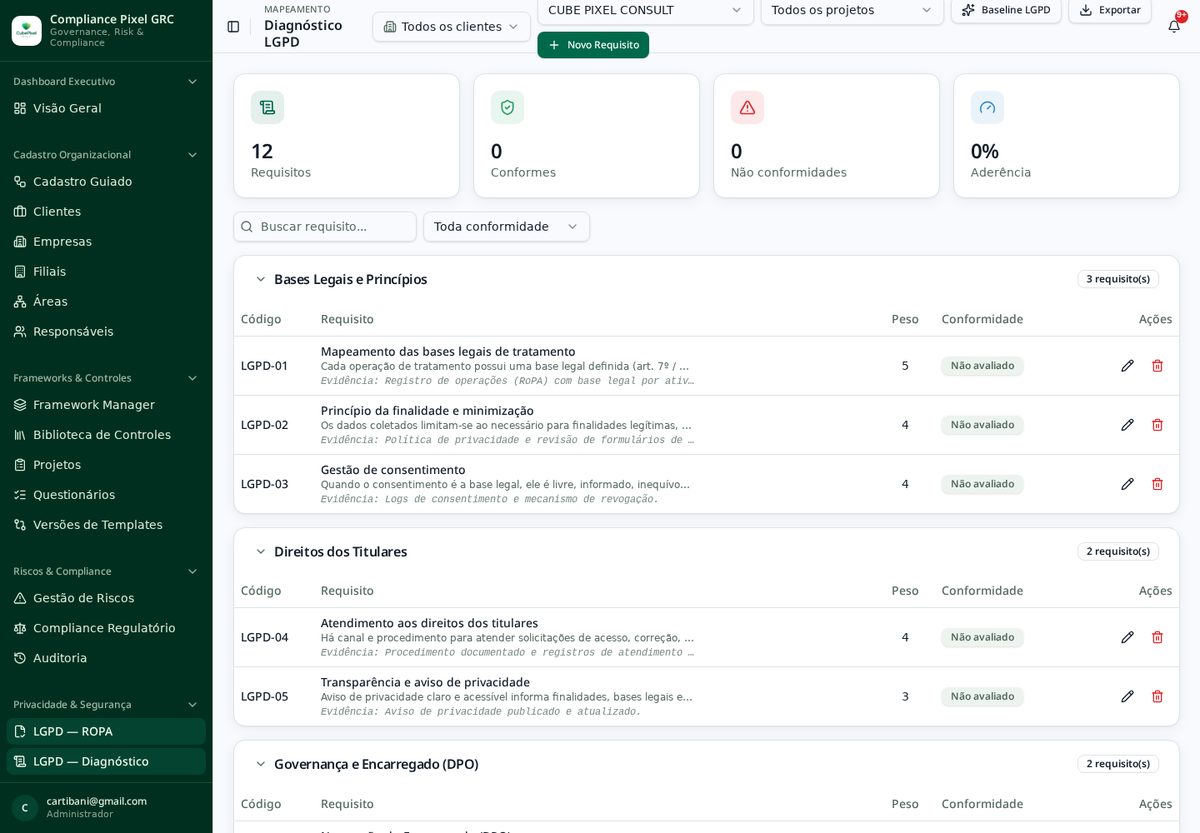Screen dimensions: 1200x833
Task: Open Framework Manager
Action: click(106, 405)
